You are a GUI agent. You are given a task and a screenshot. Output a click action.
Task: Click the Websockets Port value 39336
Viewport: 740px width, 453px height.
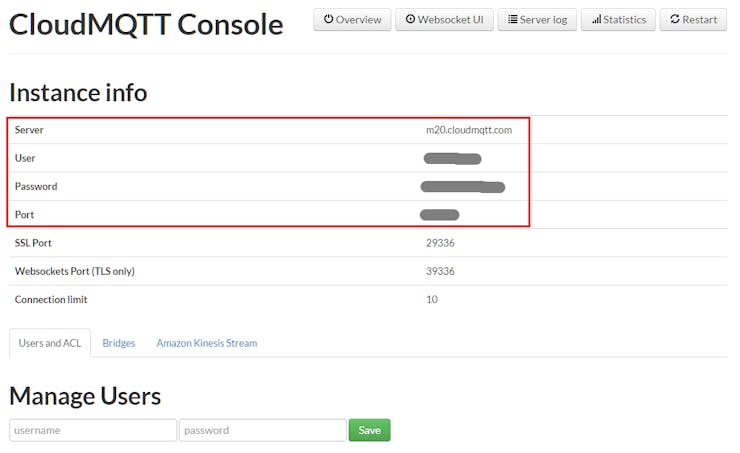tap(440, 271)
